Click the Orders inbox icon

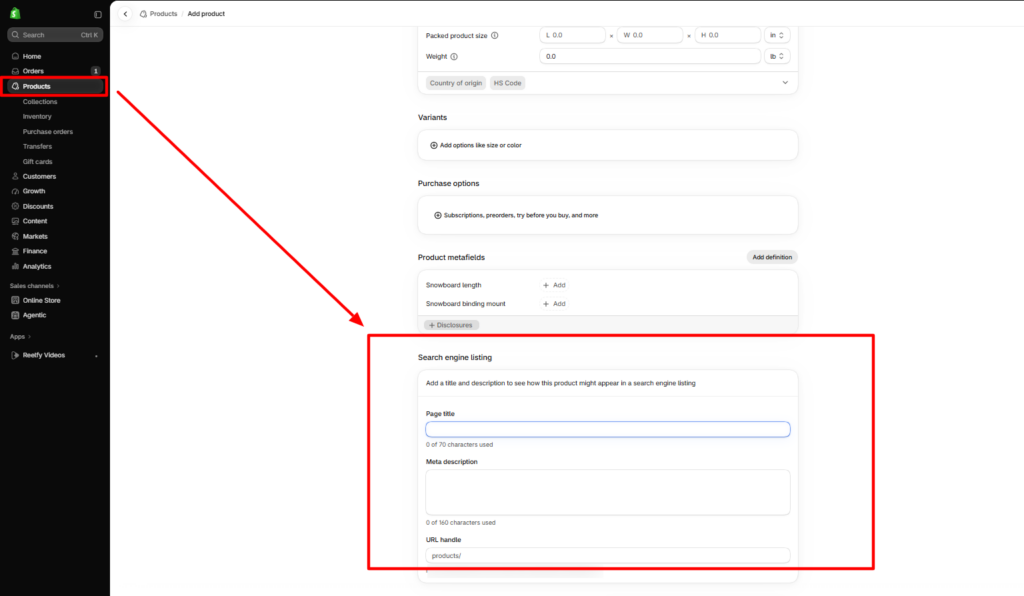click(x=15, y=71)
